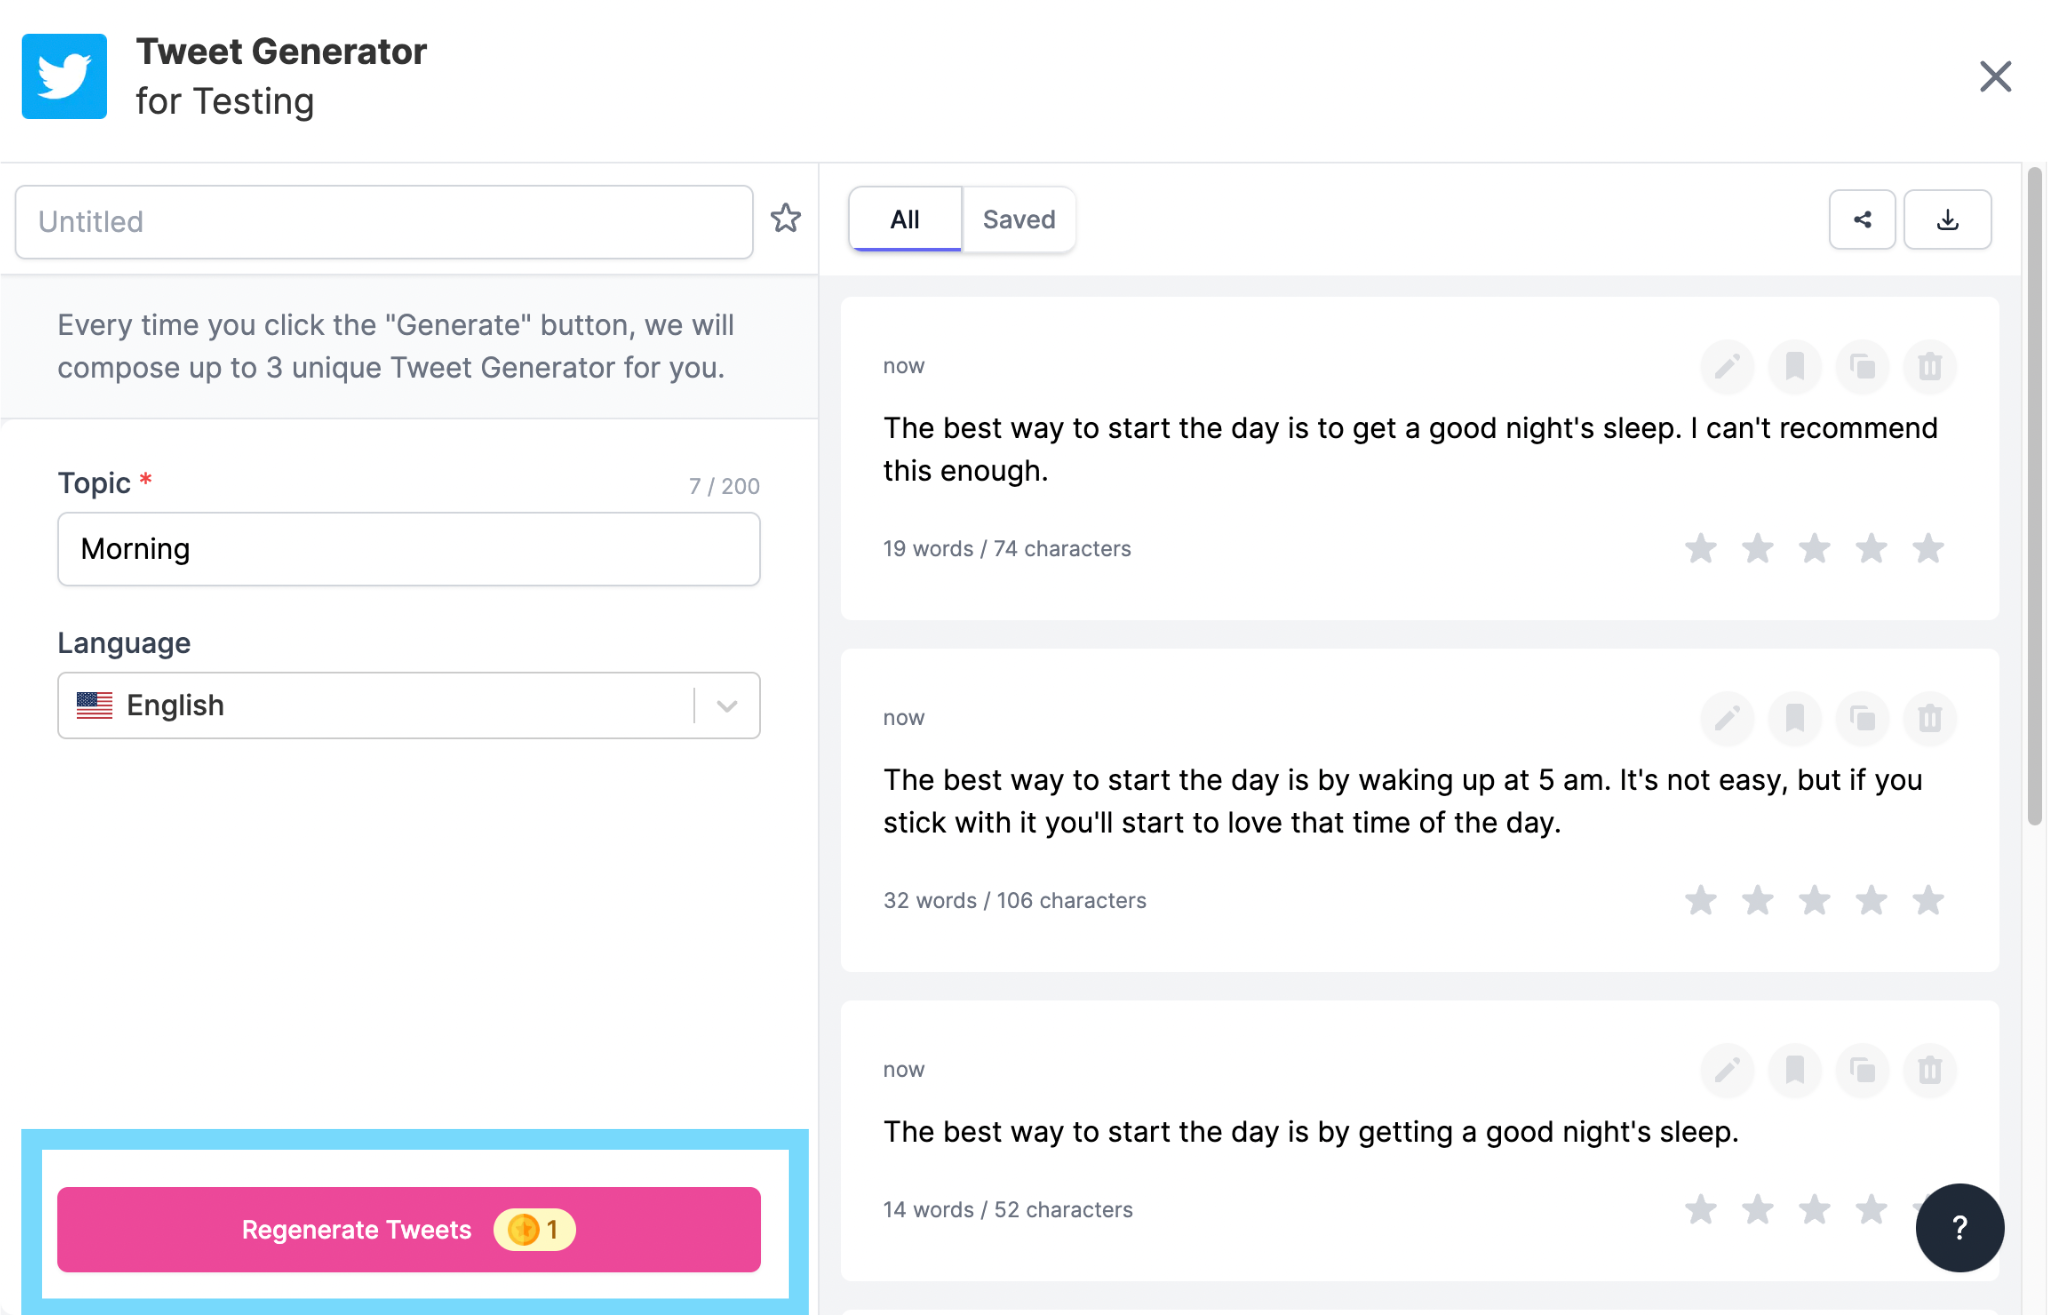Click the share icon button

pos(1862,219)
